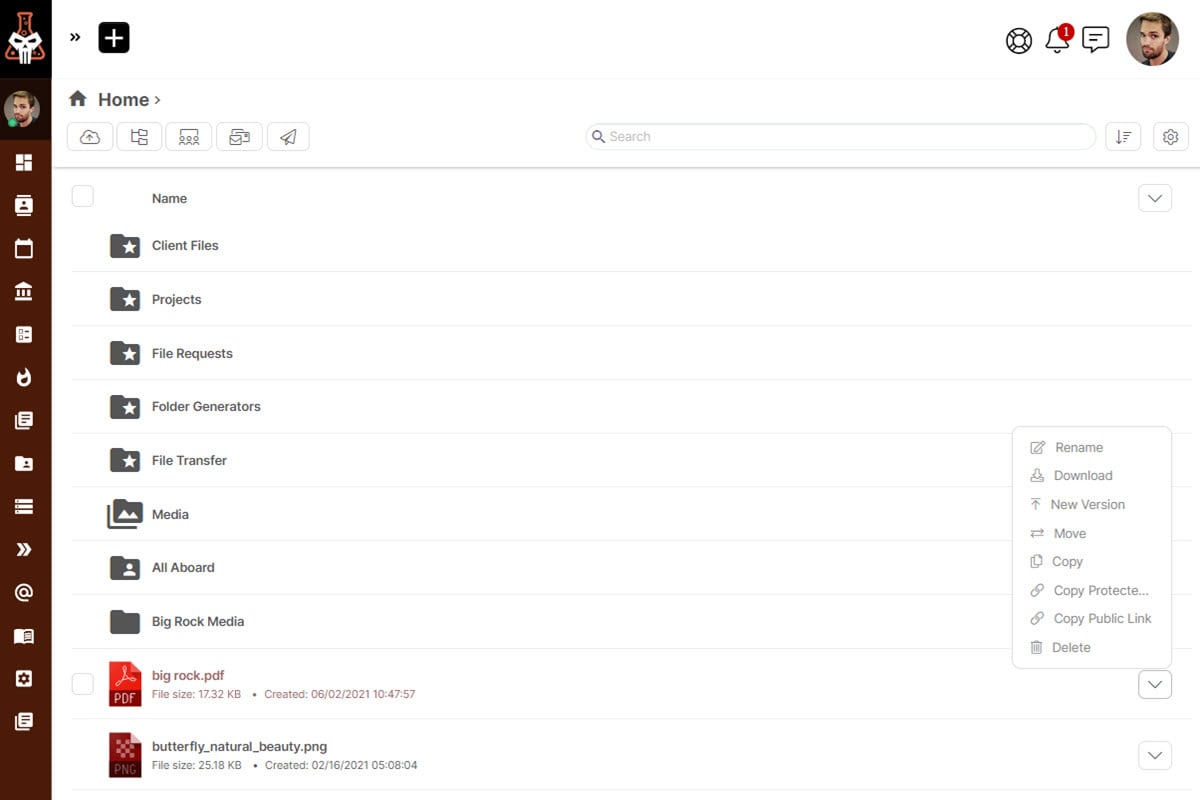Tick the checkbox for big rock.pdf
This screenshot has width=1200, height=800.
click(83, 684)
